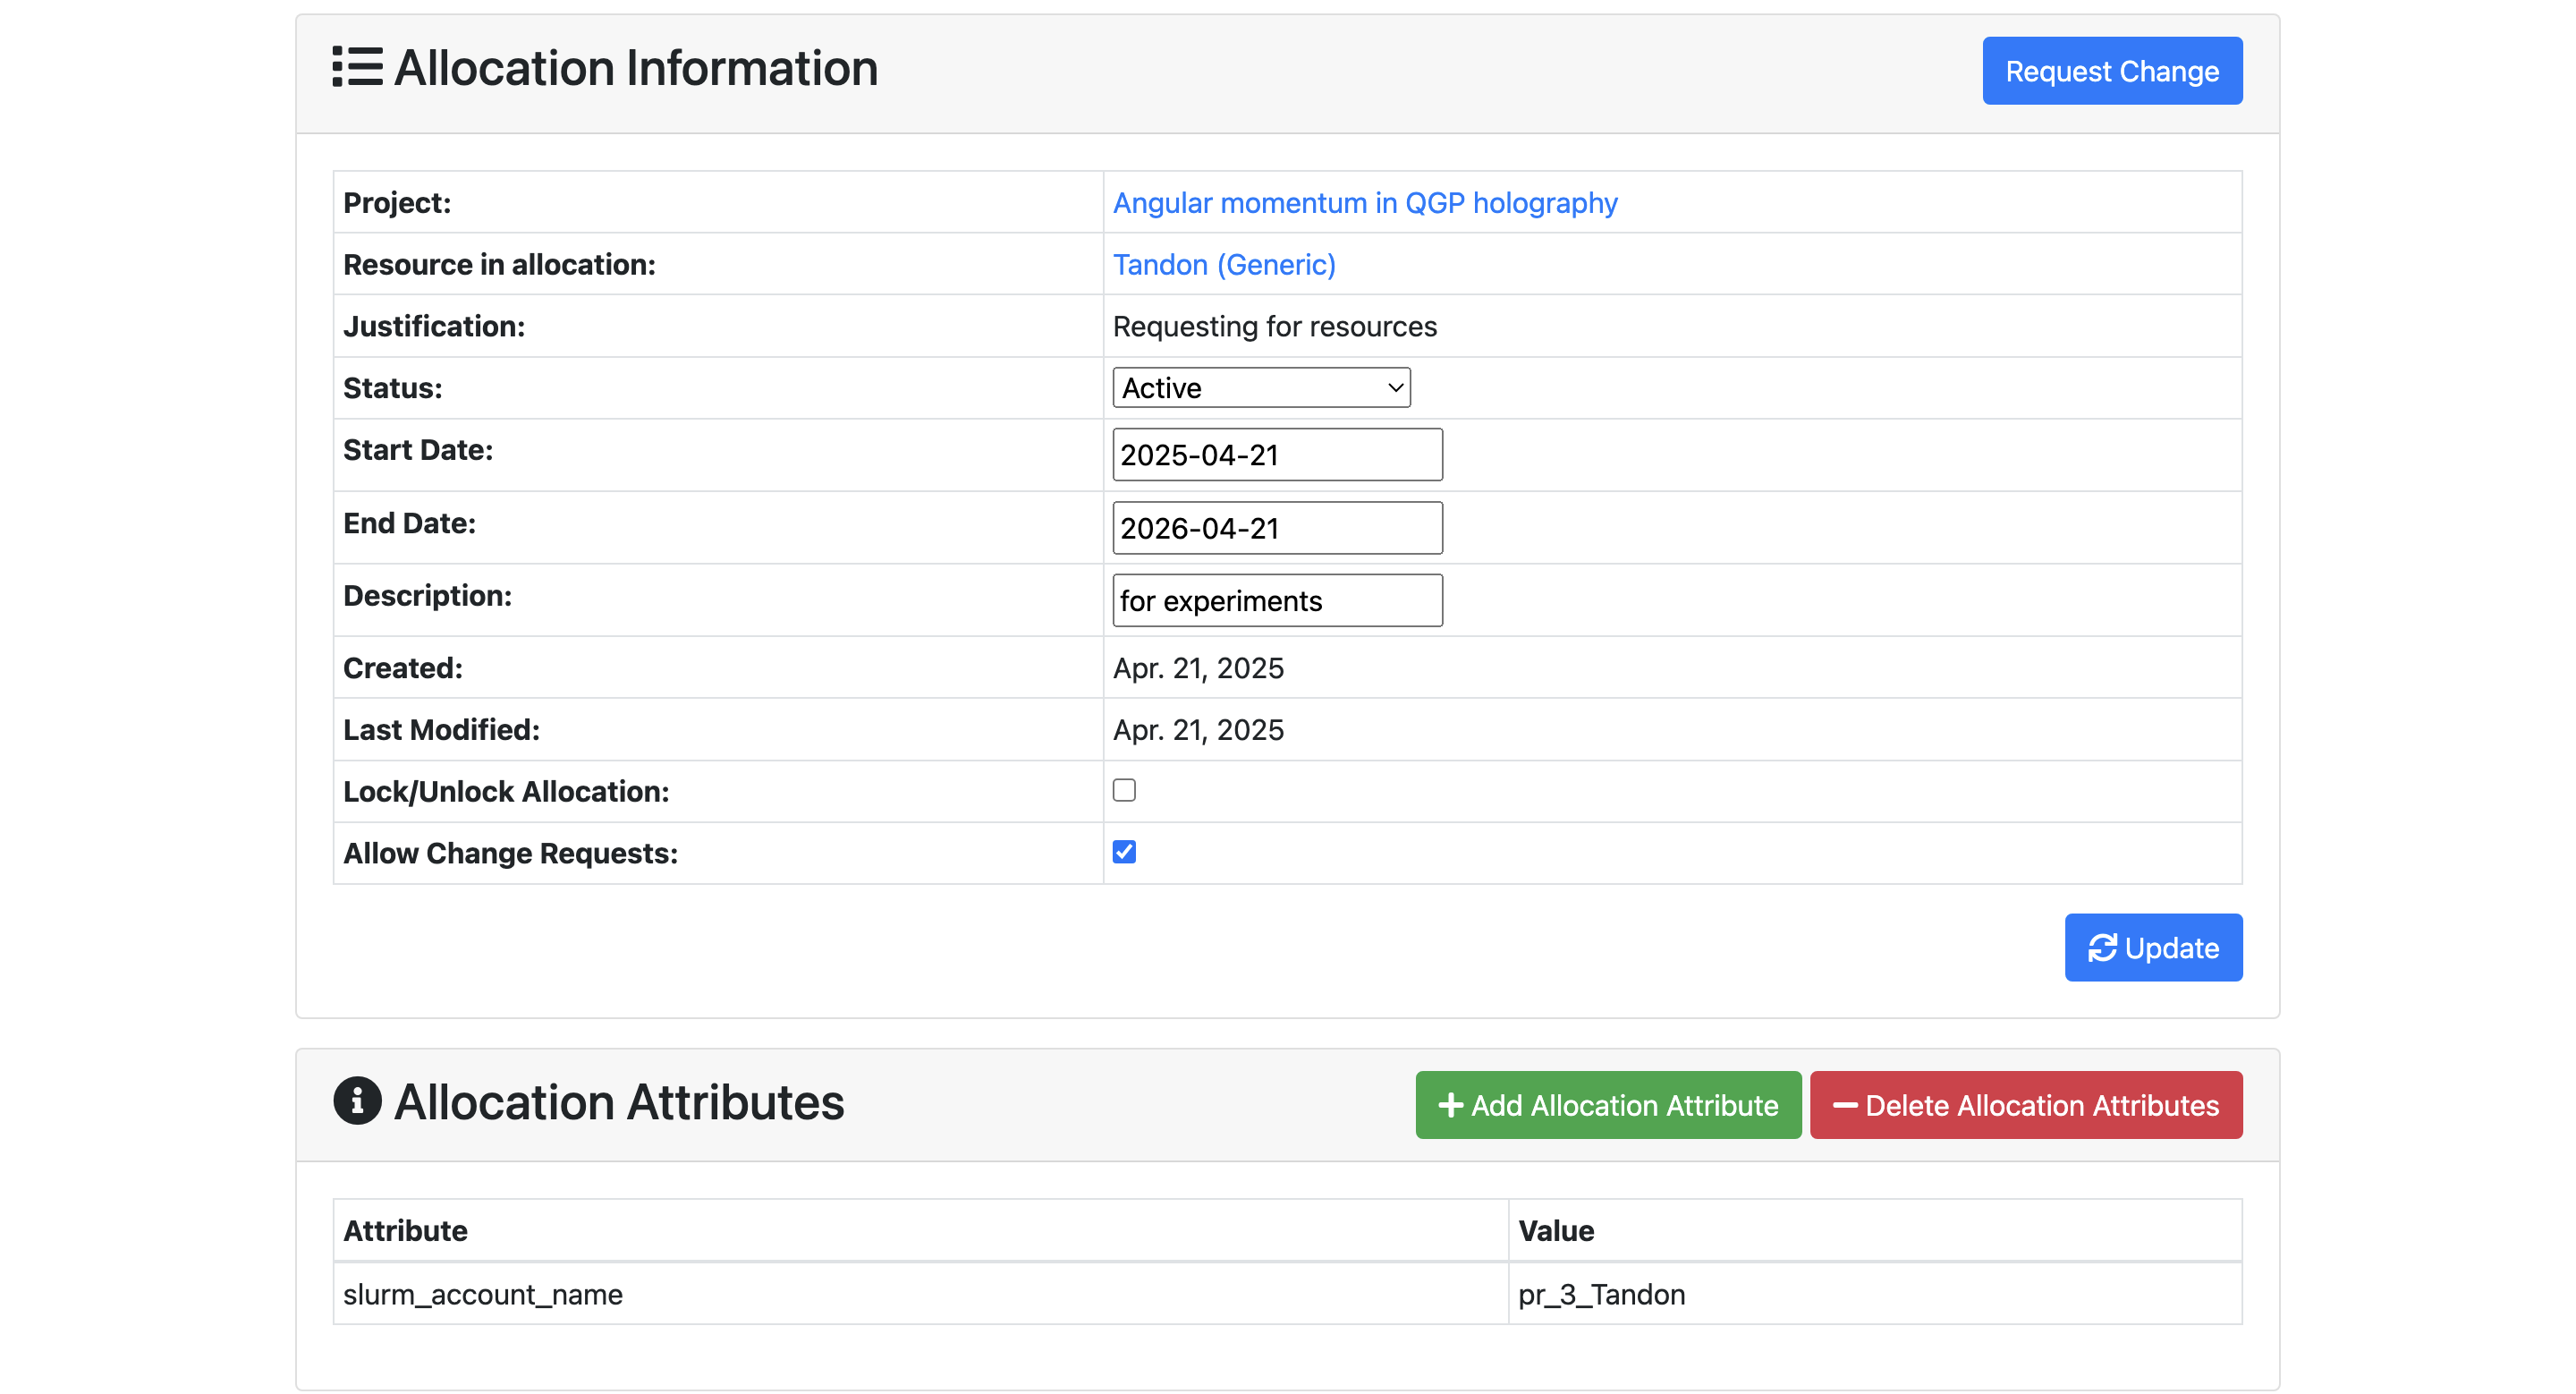Click the list icon beside Allocation Information
Image resolution: width=2576 pixels, height=1394 pixels.
tap(357, 67)
